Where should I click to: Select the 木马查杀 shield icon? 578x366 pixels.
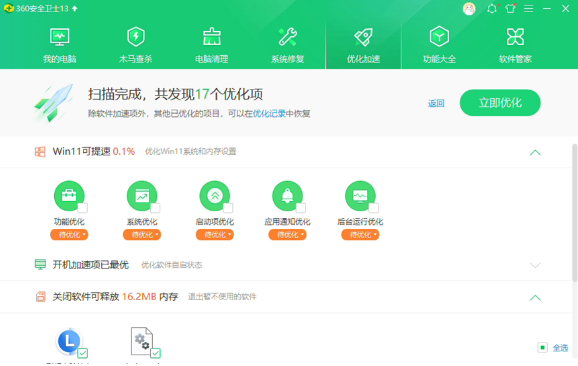[x=136, y=37]
